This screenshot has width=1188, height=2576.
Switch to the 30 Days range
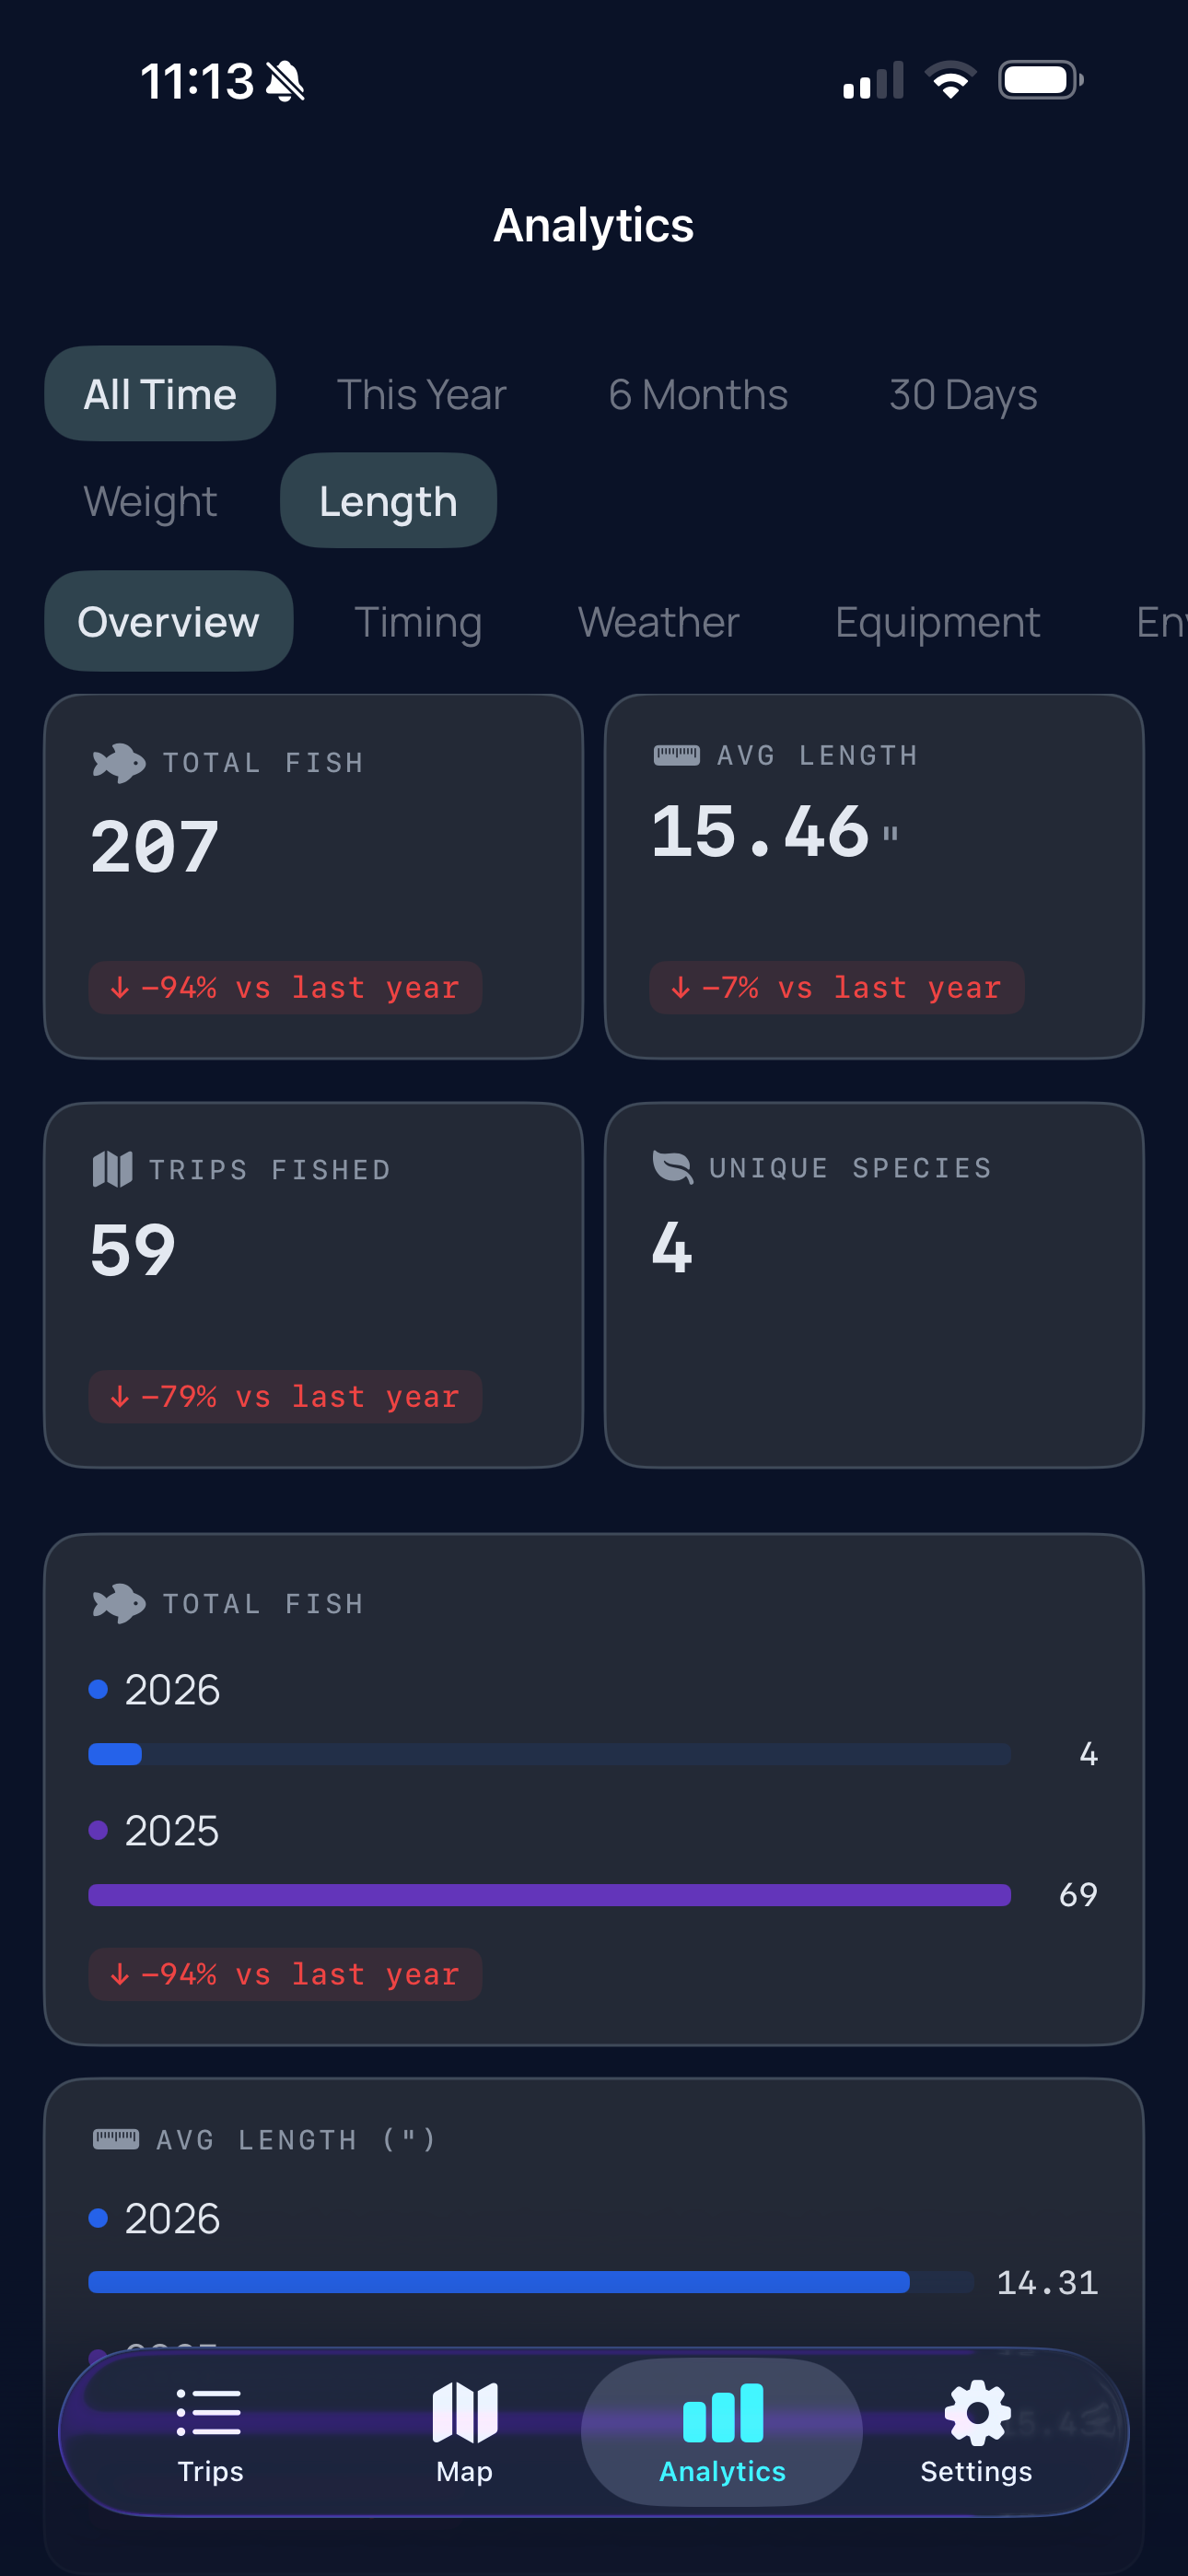coord(963,394)
